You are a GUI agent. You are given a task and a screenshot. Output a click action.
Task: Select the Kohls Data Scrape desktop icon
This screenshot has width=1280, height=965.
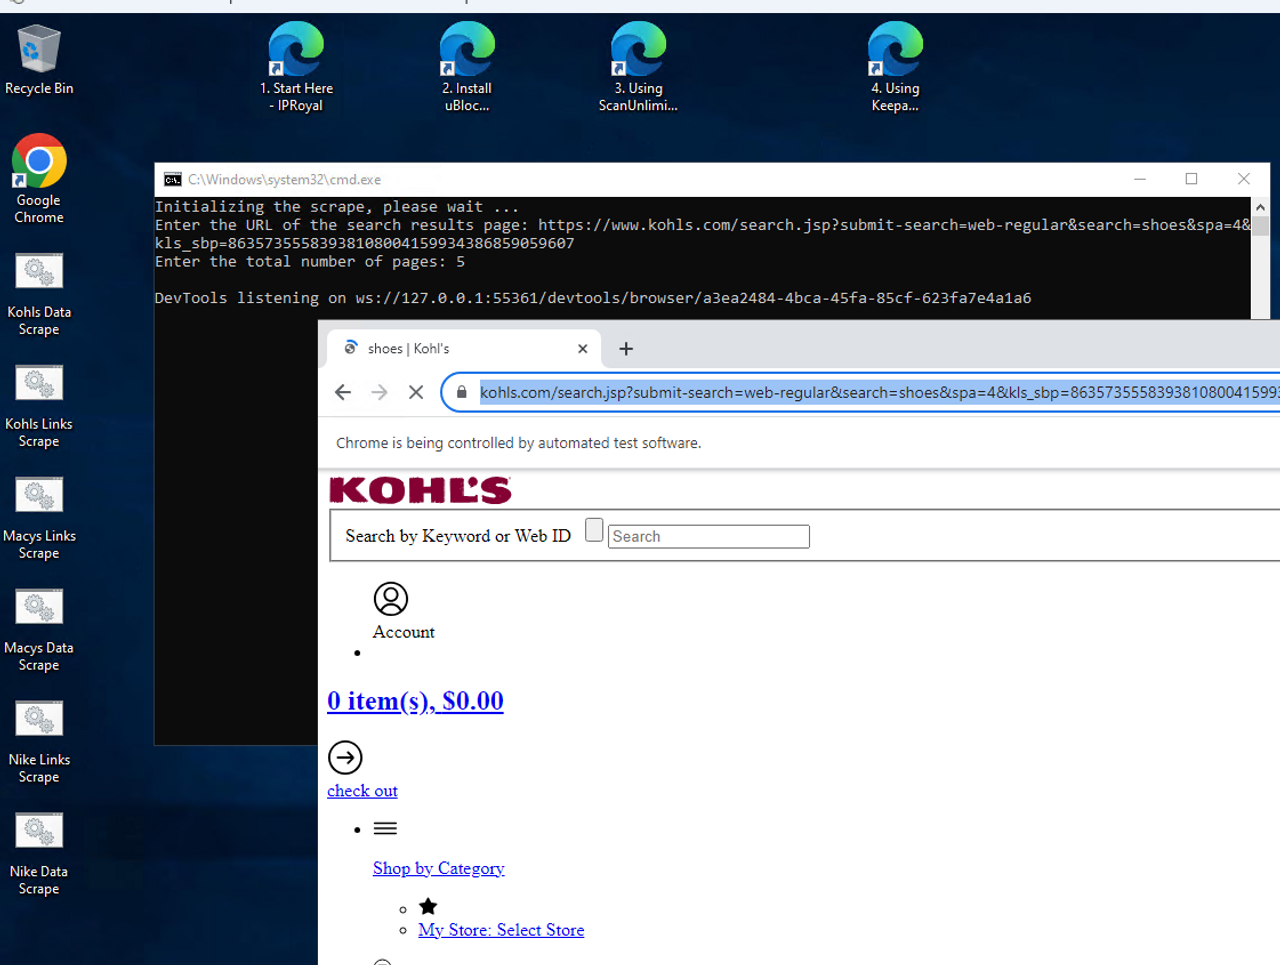tap(39, 294)
